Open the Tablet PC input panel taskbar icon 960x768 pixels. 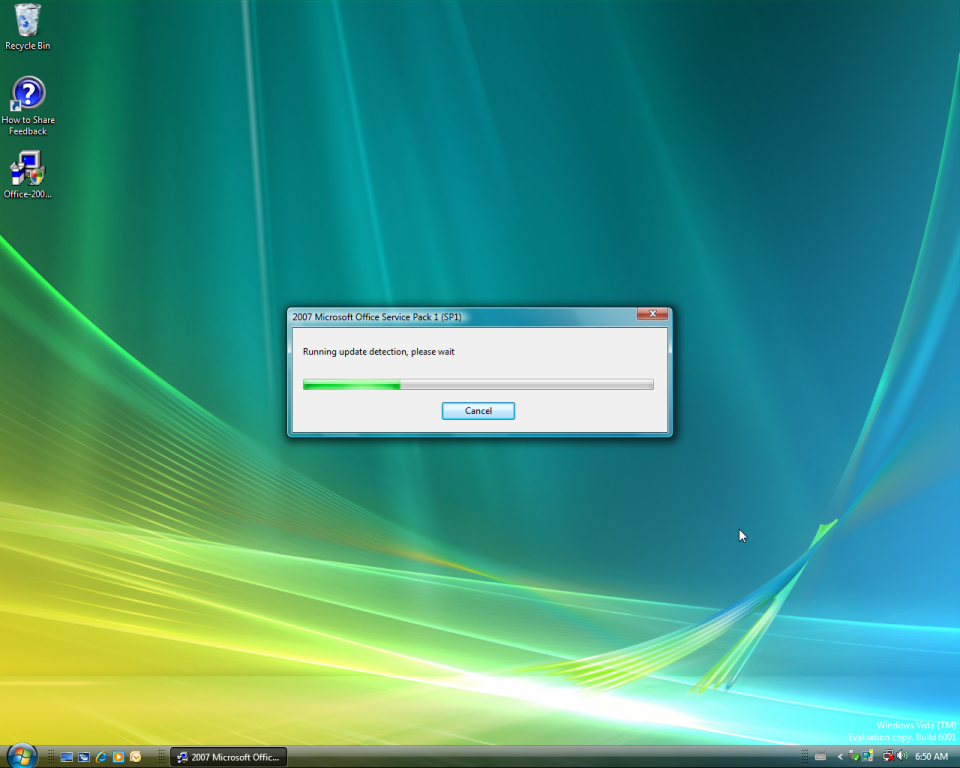pyautogui.click(x=820, y=757)
